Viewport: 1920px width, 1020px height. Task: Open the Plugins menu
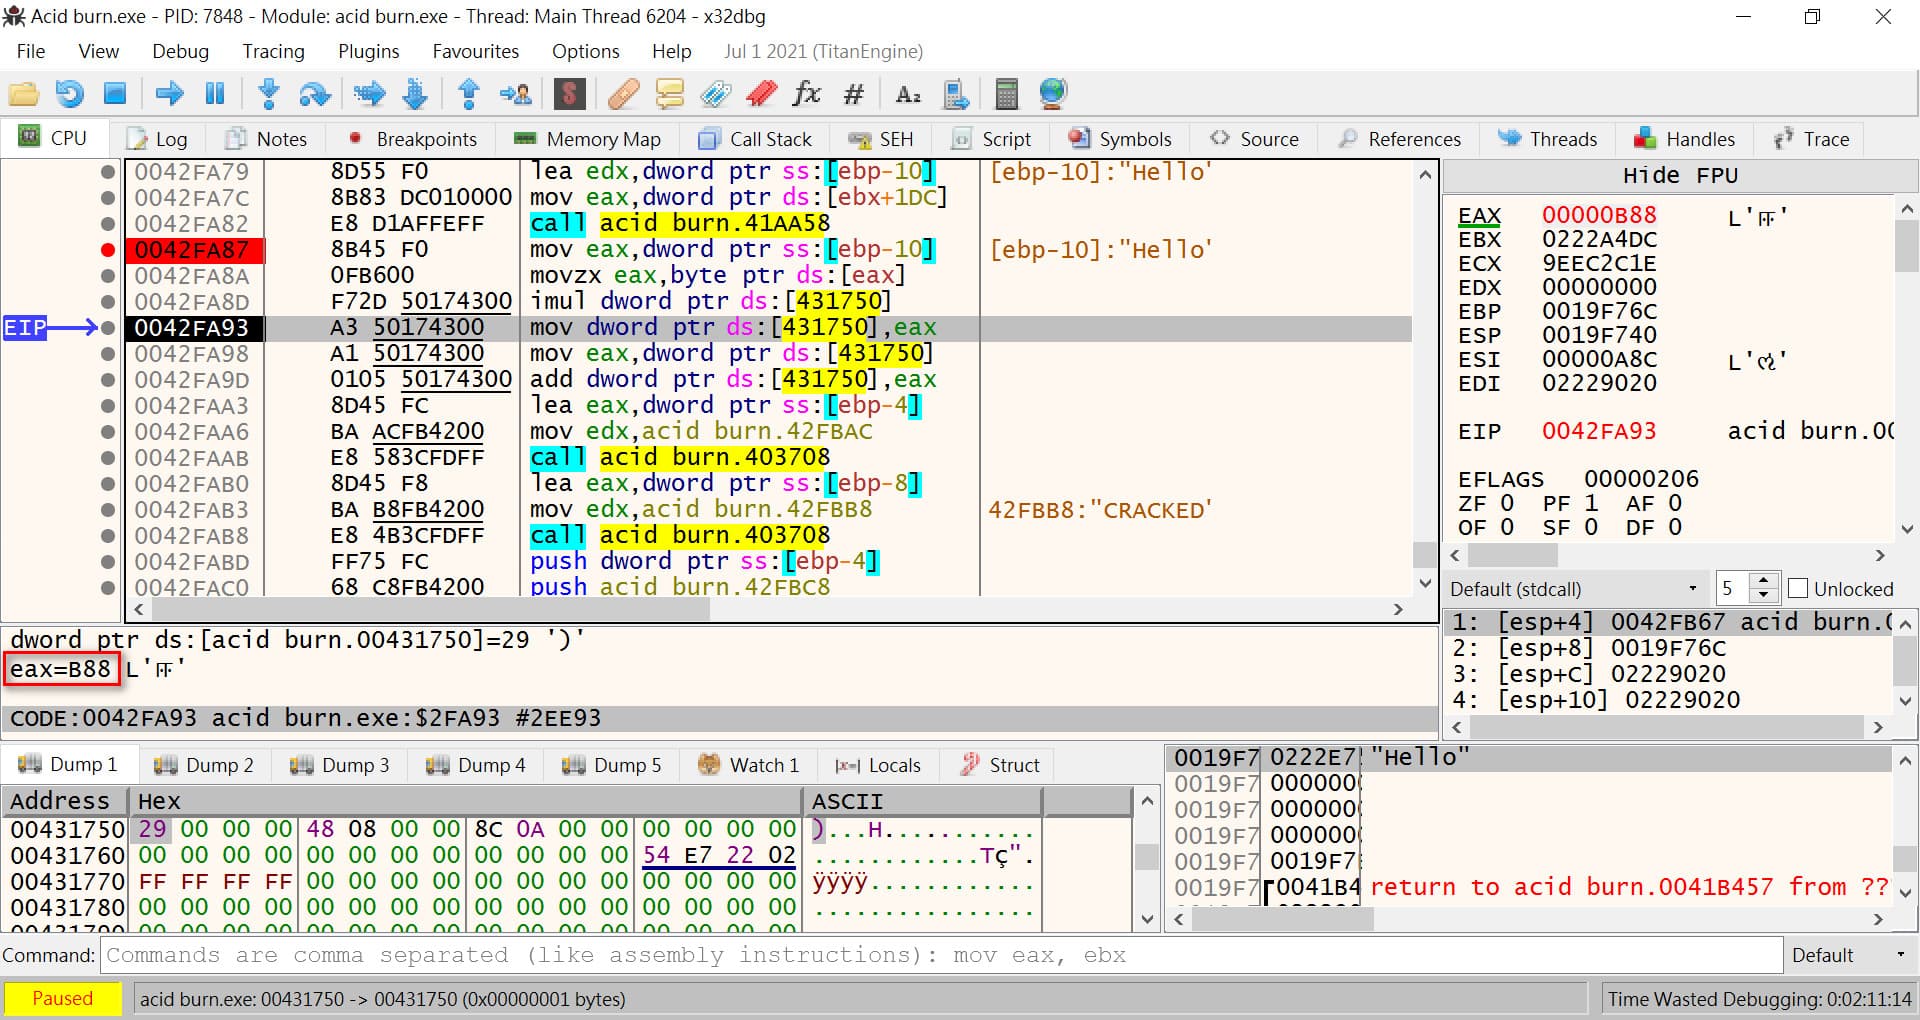point(368,51)
